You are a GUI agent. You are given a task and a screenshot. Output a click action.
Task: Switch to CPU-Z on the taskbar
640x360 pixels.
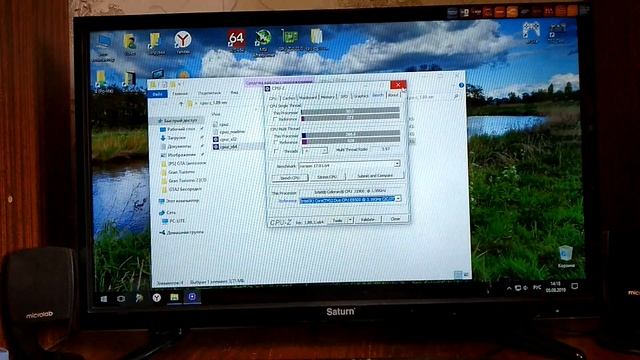(192, 297)
